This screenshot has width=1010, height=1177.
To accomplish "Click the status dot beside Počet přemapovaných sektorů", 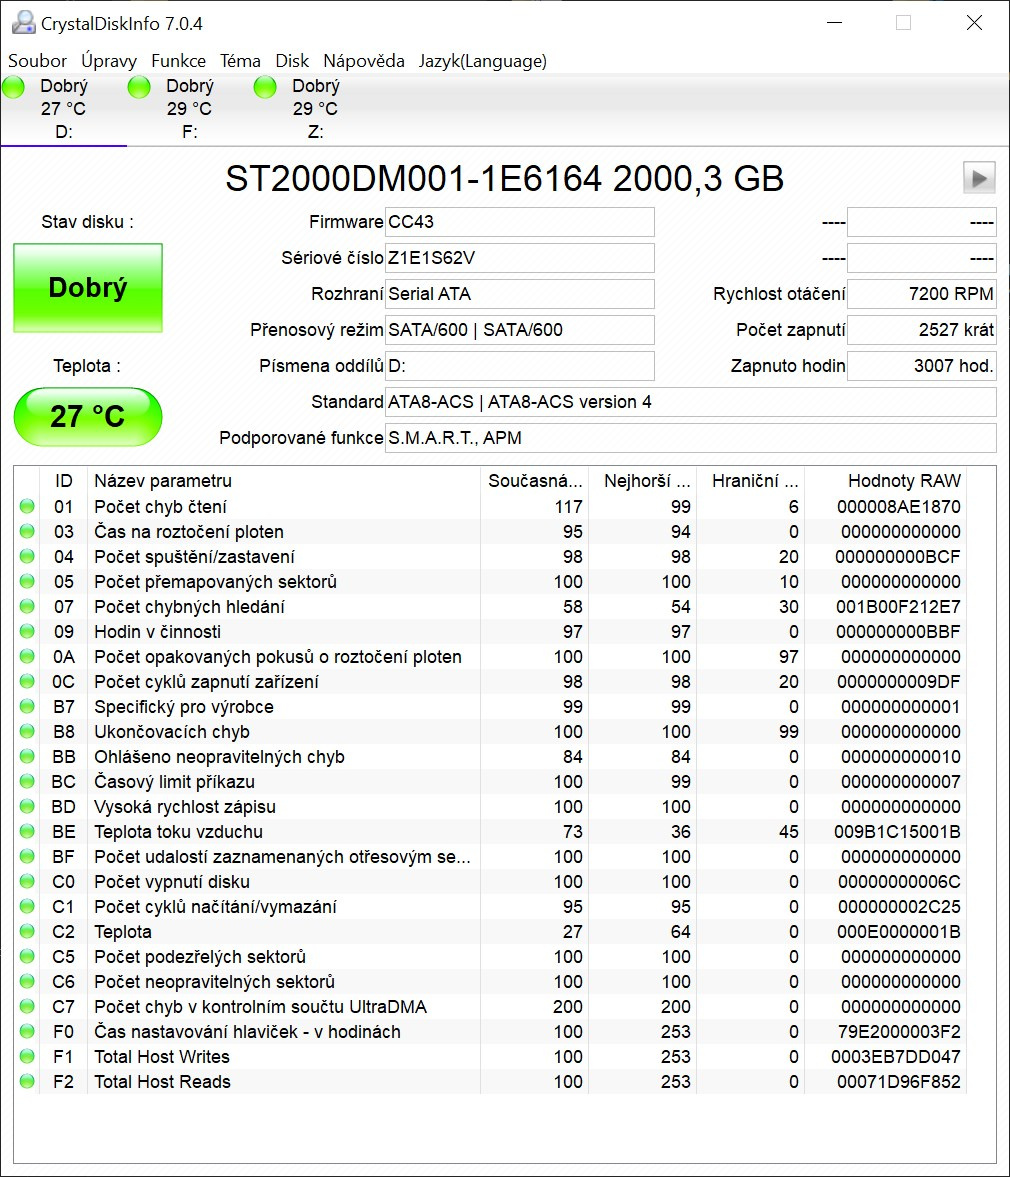I will coord(26,581).
